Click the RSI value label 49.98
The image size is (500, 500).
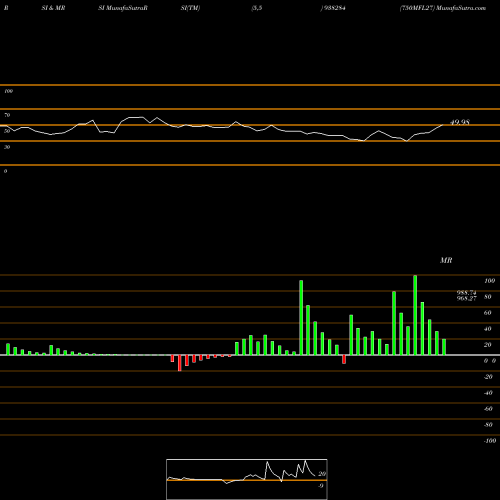coord(460,122)
